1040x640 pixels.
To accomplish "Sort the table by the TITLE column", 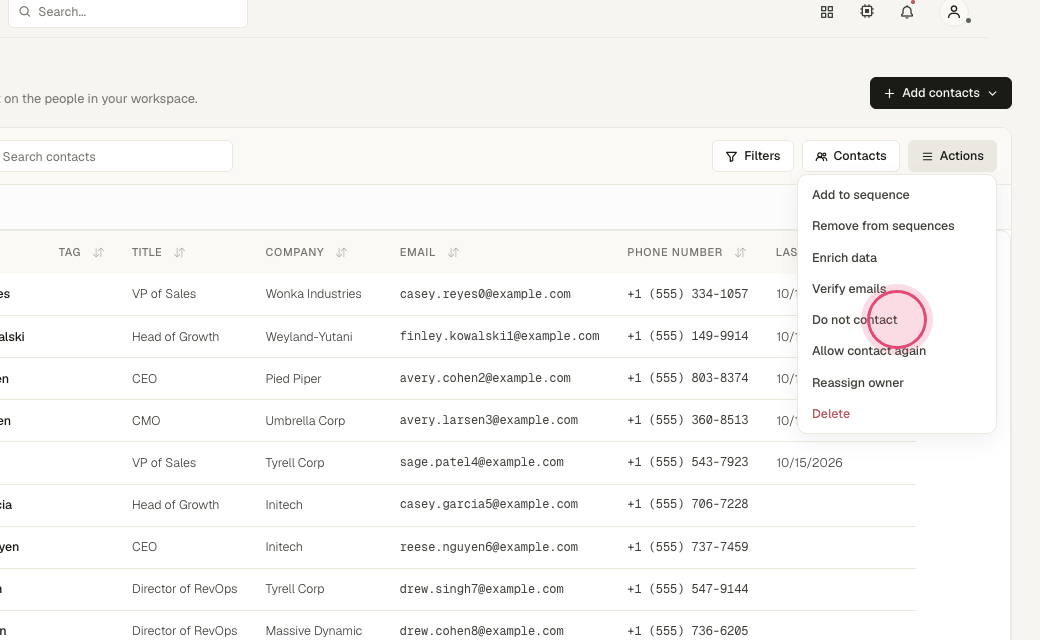I will point(179,253).
